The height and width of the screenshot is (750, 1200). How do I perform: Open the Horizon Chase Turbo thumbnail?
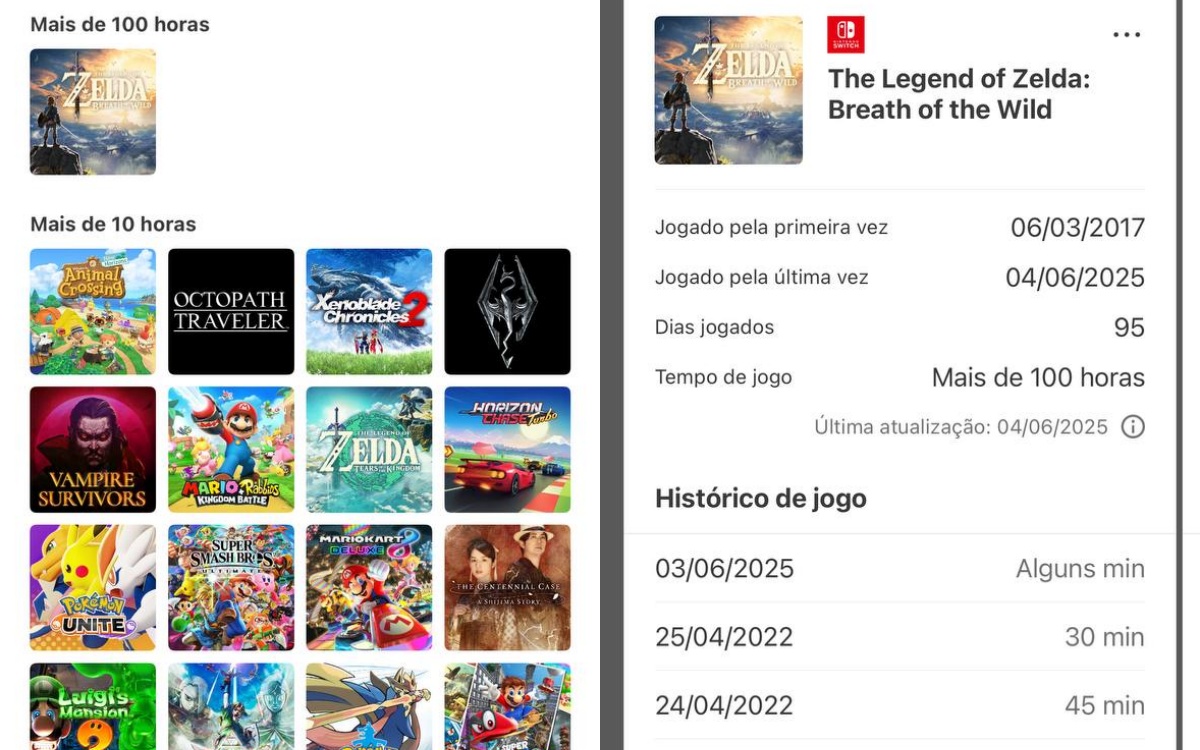click(507, 449)
